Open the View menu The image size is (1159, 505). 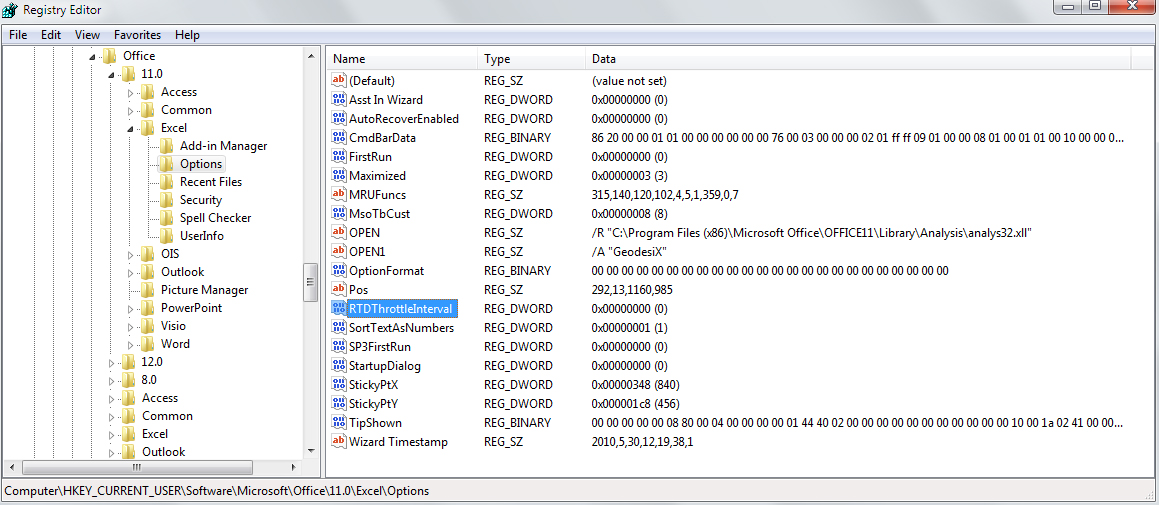point(87,35)
